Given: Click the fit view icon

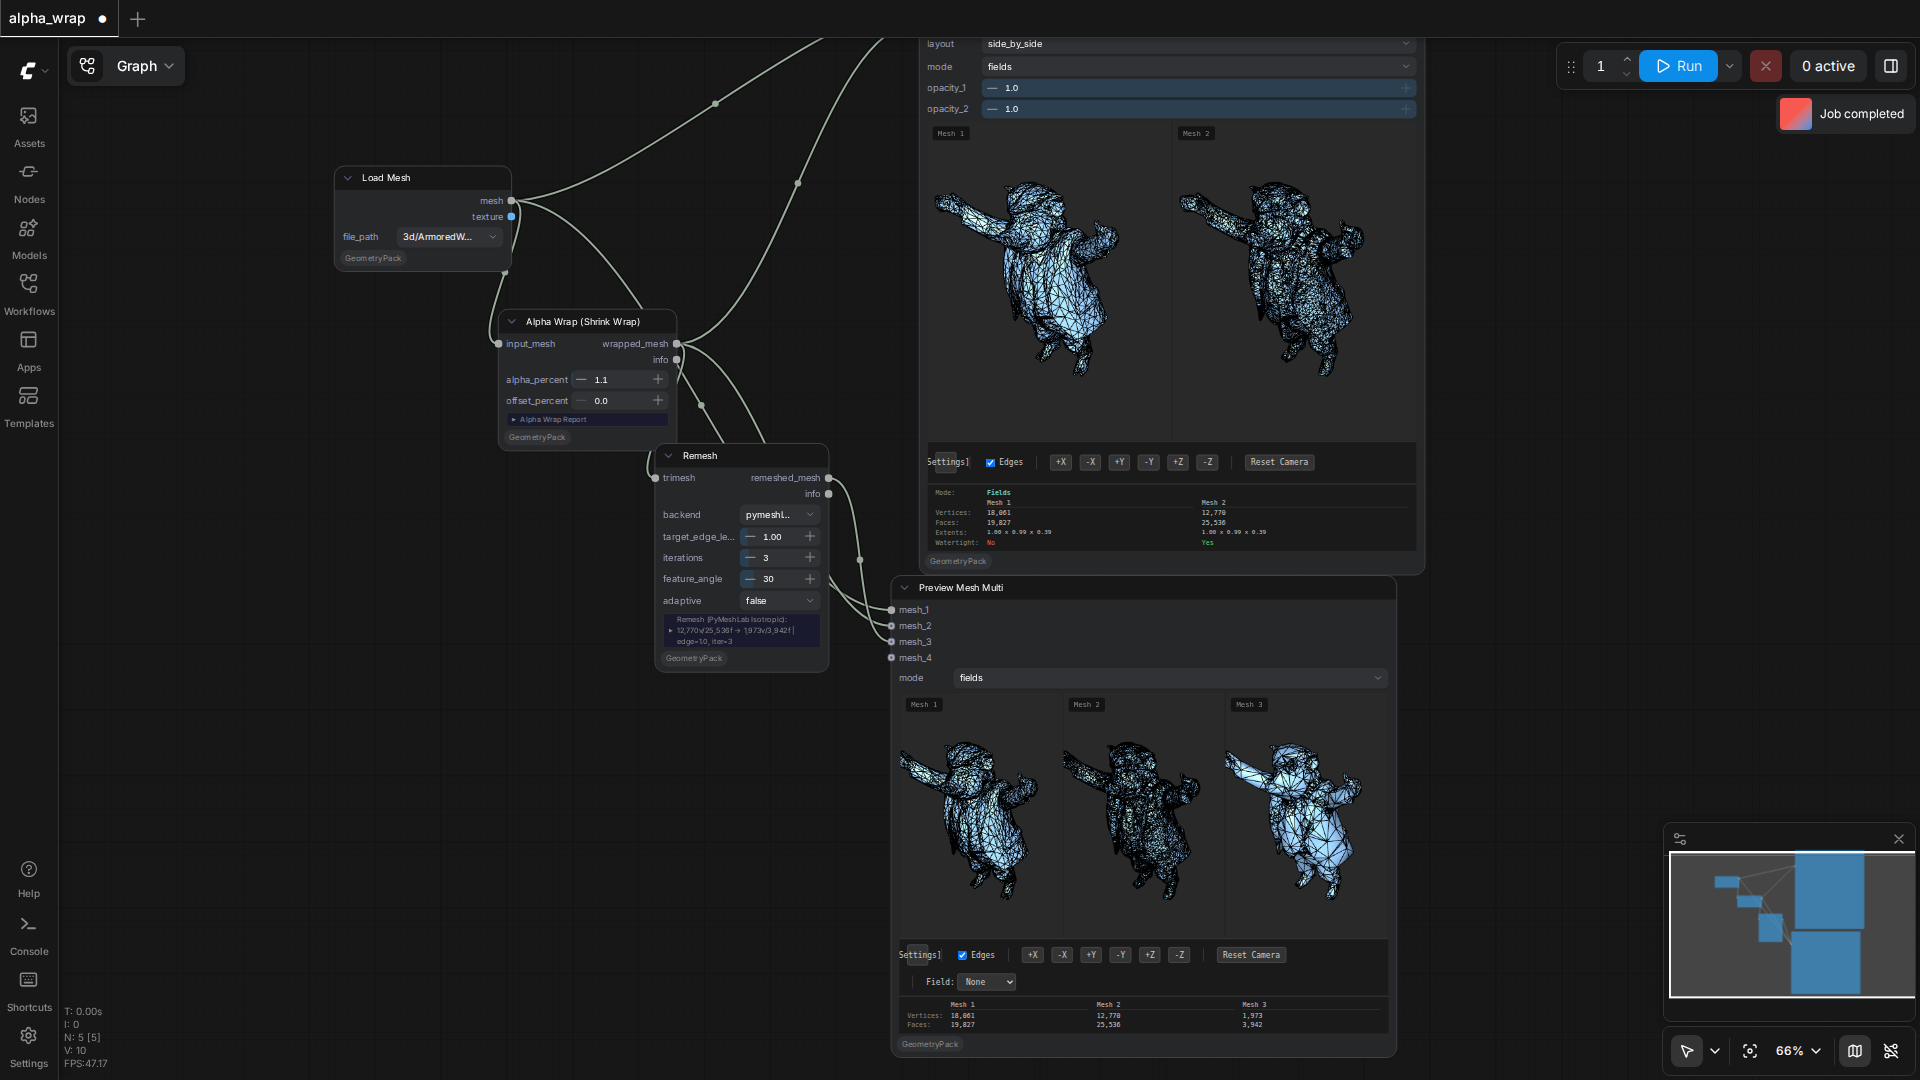Looking at the screenshot, I should tap(1750, 1051).
